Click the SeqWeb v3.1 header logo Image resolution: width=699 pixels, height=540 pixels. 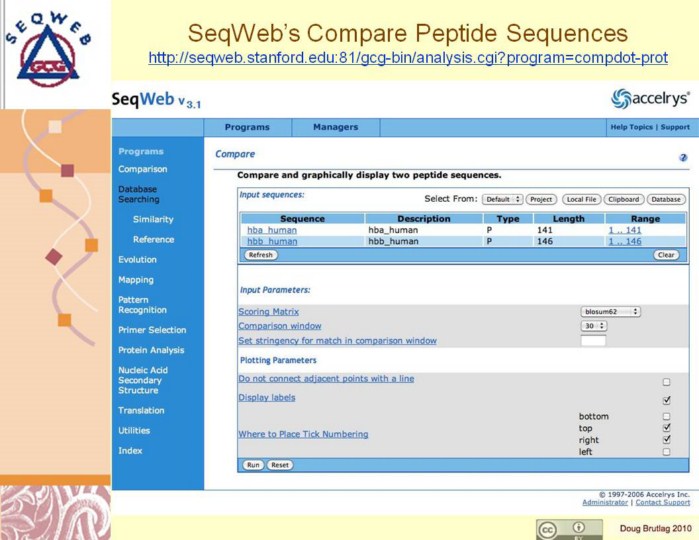pos(153,98)
